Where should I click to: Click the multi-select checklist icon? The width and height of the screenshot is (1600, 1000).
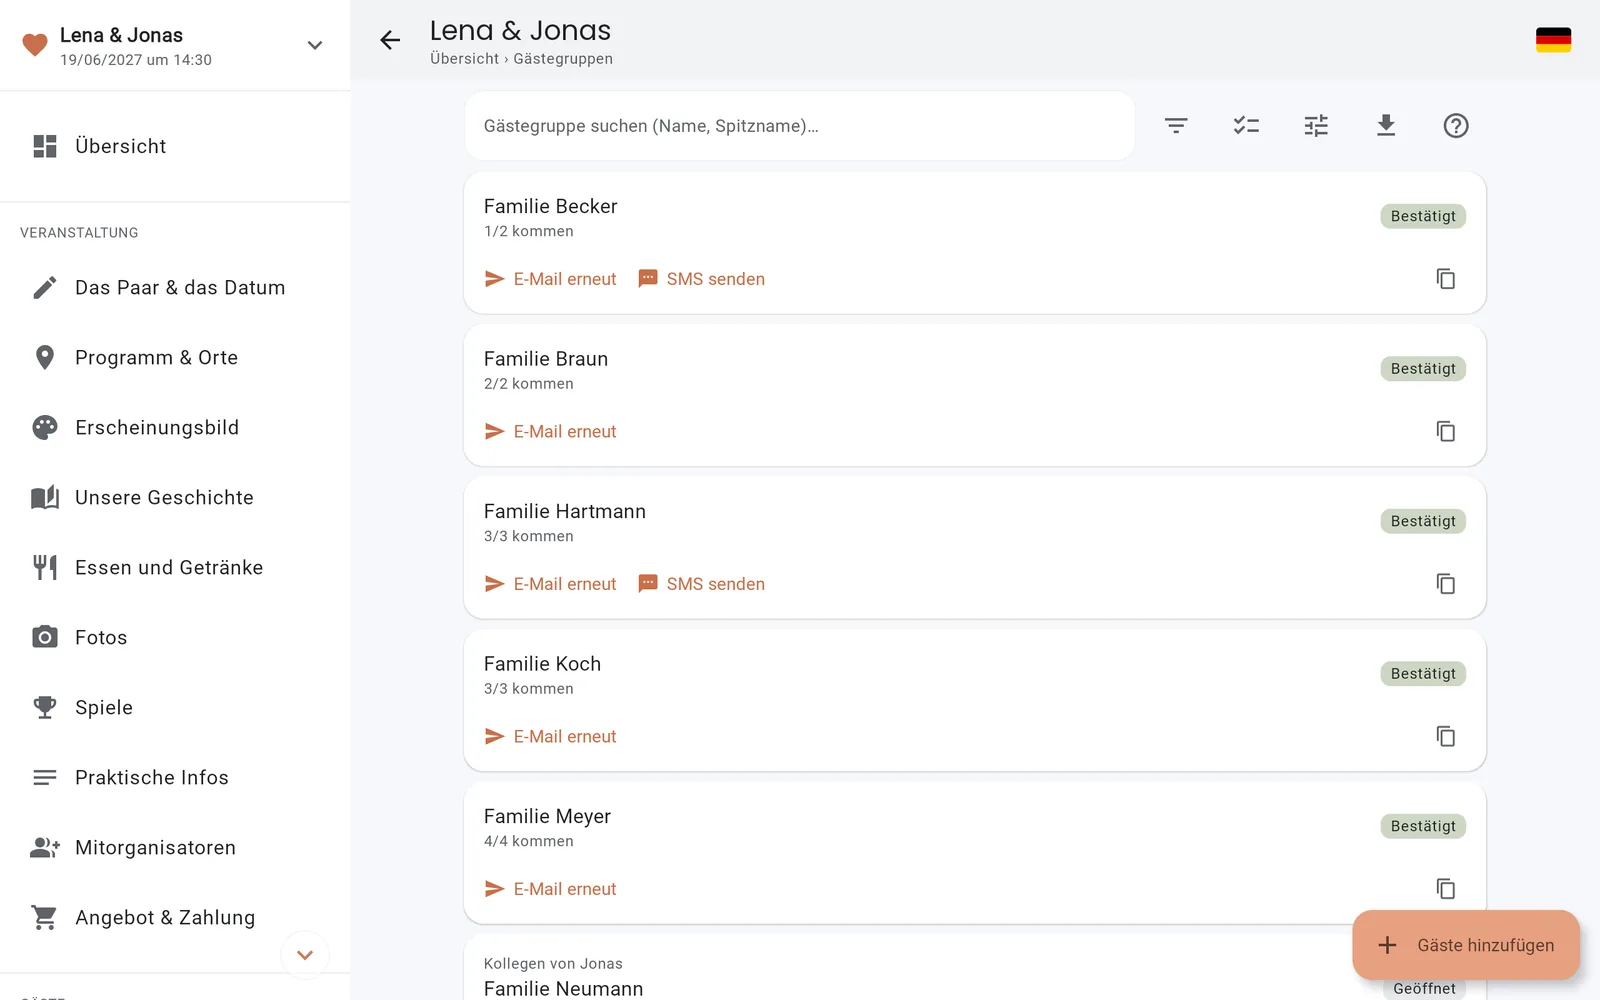[x=1246, y=126]
